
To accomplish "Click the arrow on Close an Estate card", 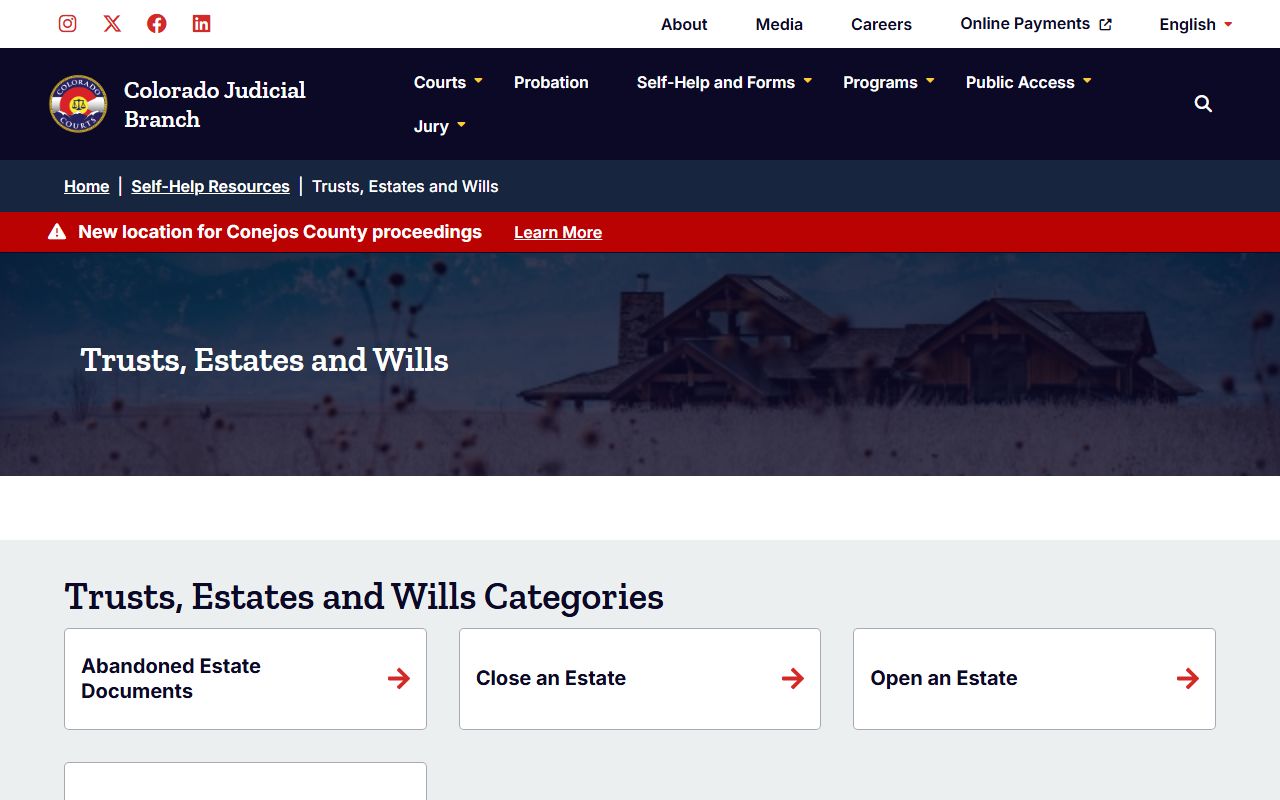I will (x=793, y=679).
